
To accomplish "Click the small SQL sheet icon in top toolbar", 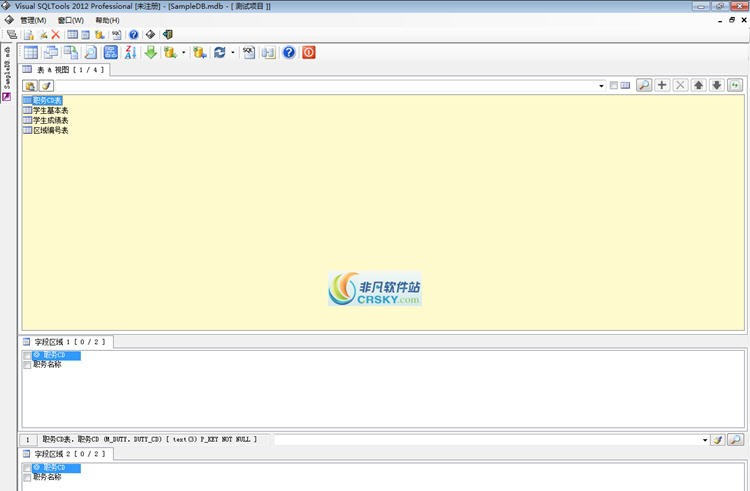I will click(116, 34).
